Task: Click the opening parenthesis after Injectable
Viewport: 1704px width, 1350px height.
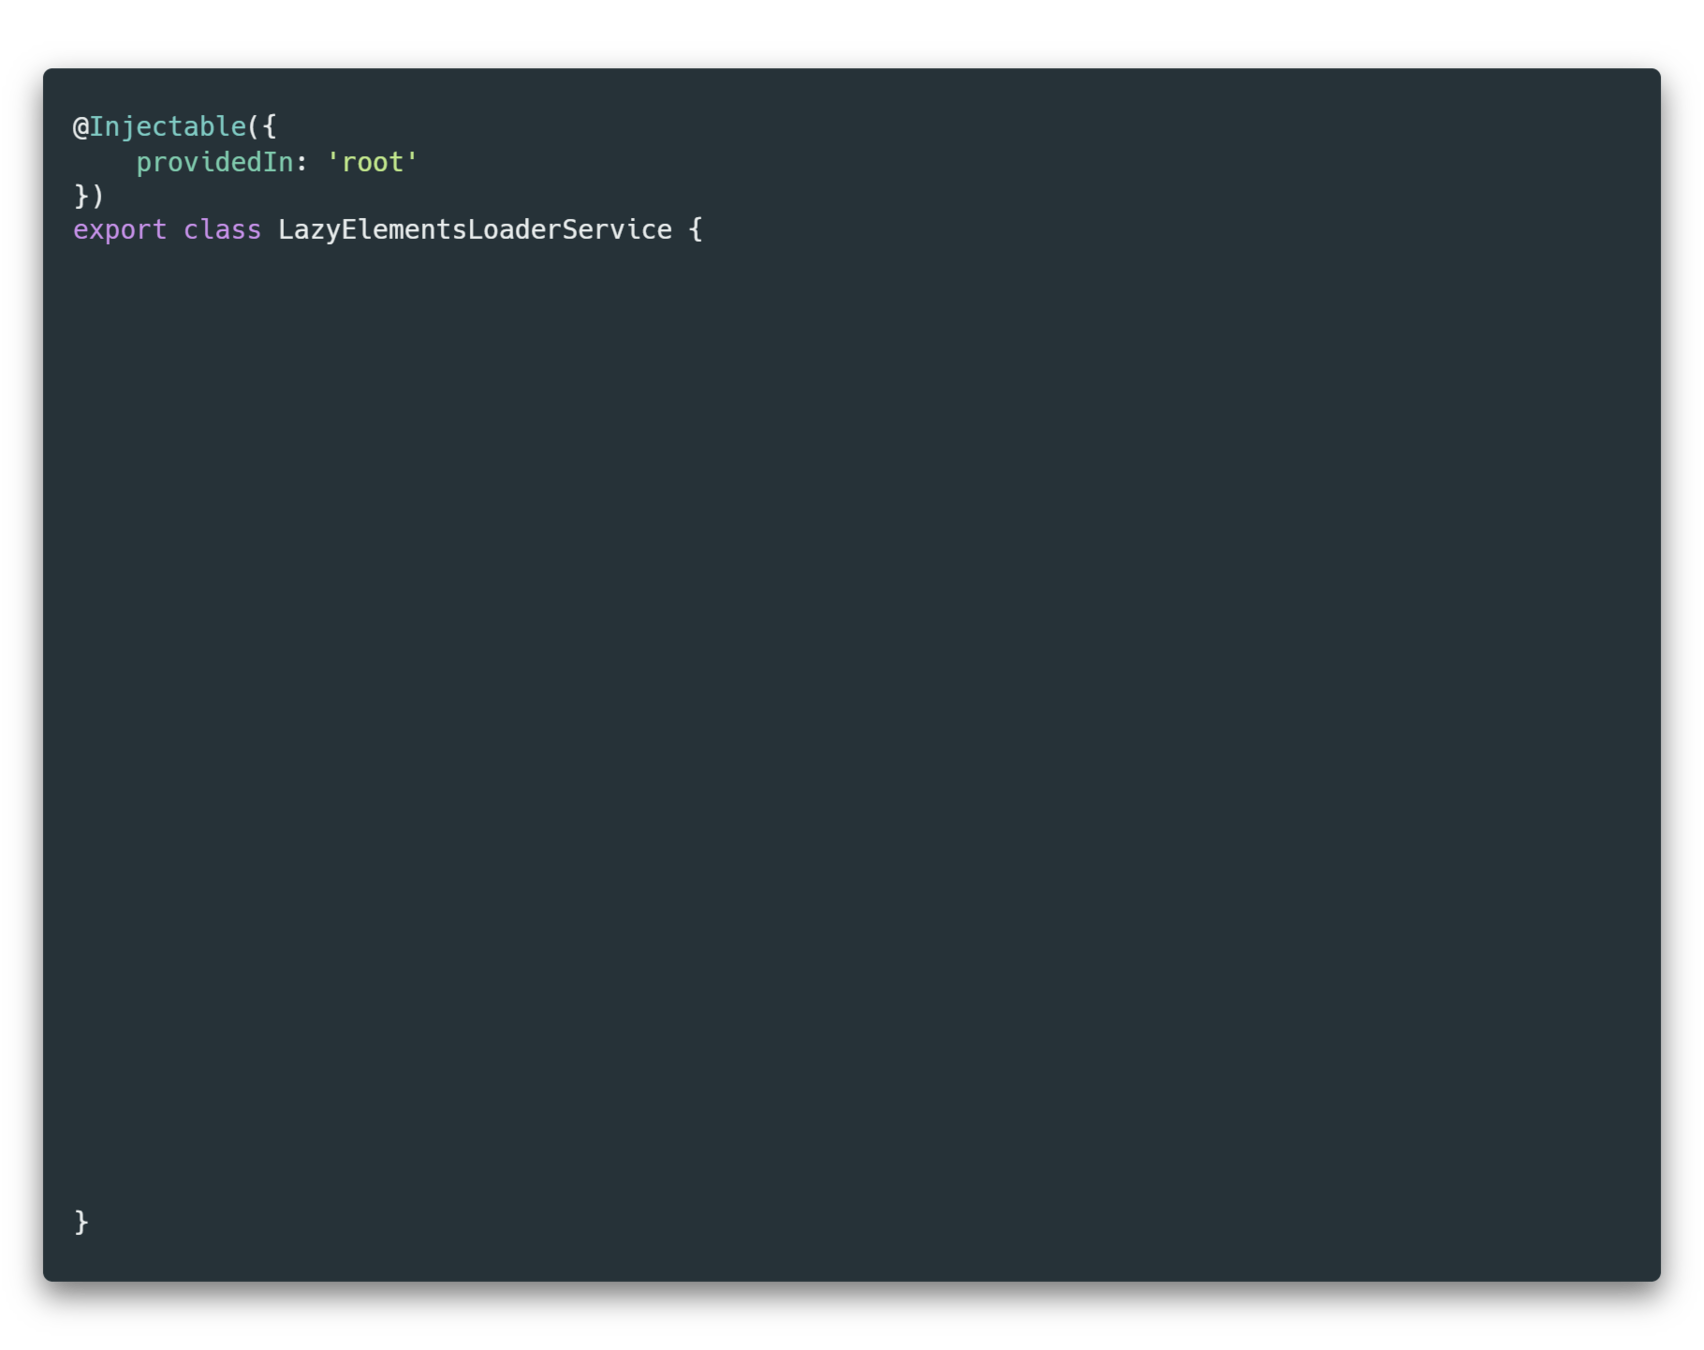Action: (254, 127)
